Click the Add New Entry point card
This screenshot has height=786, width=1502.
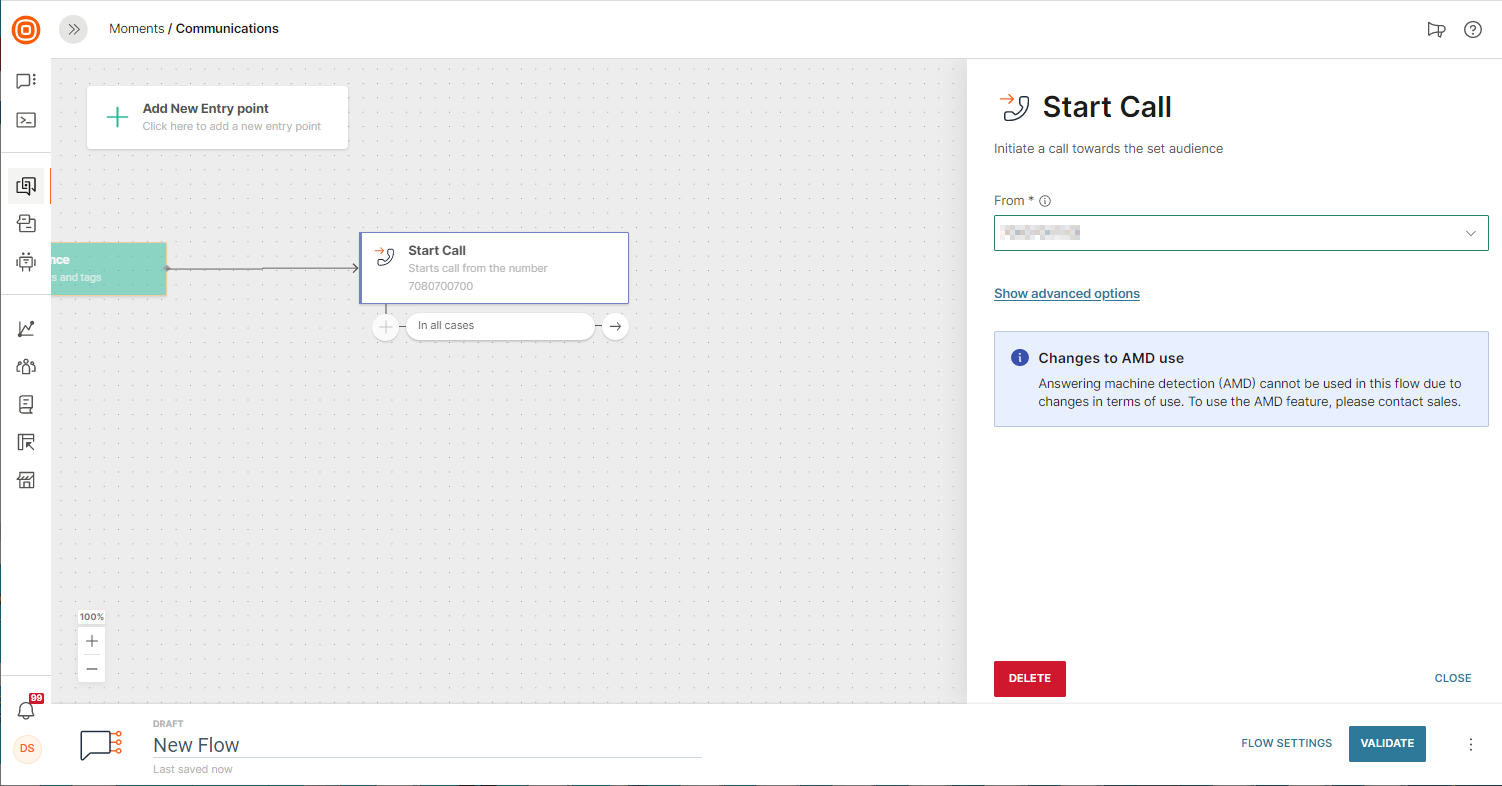[217, 117]
